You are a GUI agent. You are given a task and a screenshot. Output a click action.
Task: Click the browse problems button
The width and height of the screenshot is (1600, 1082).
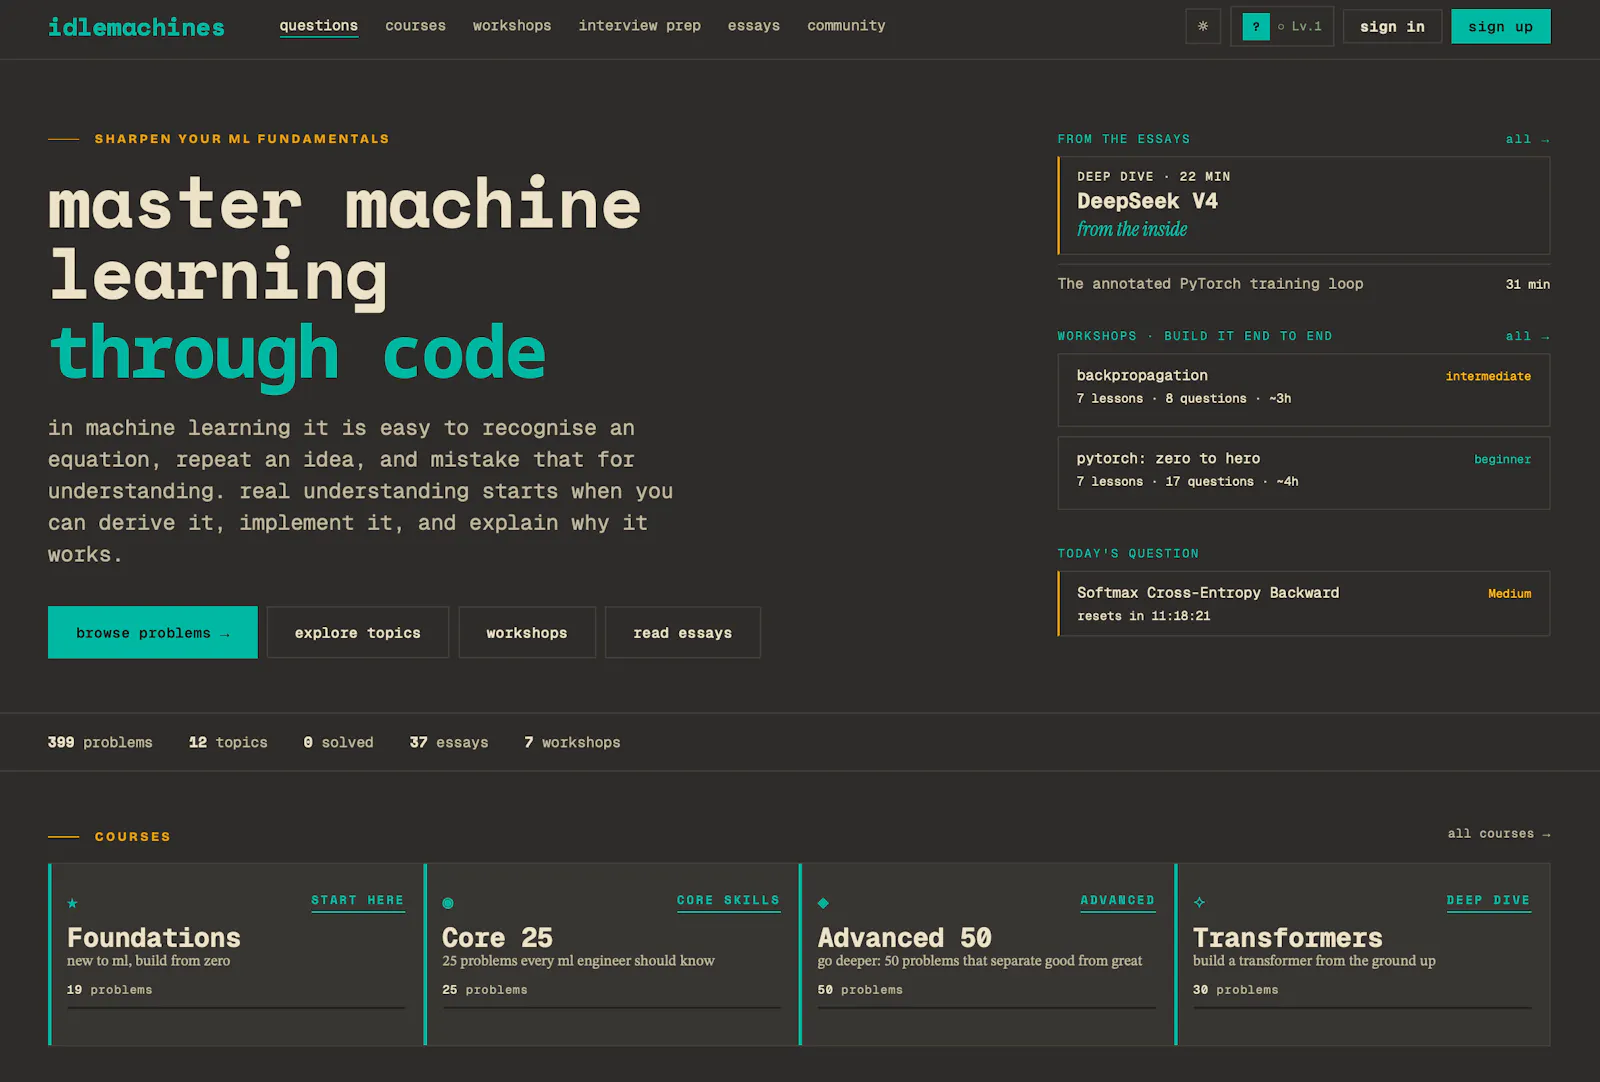coord(153,632)
